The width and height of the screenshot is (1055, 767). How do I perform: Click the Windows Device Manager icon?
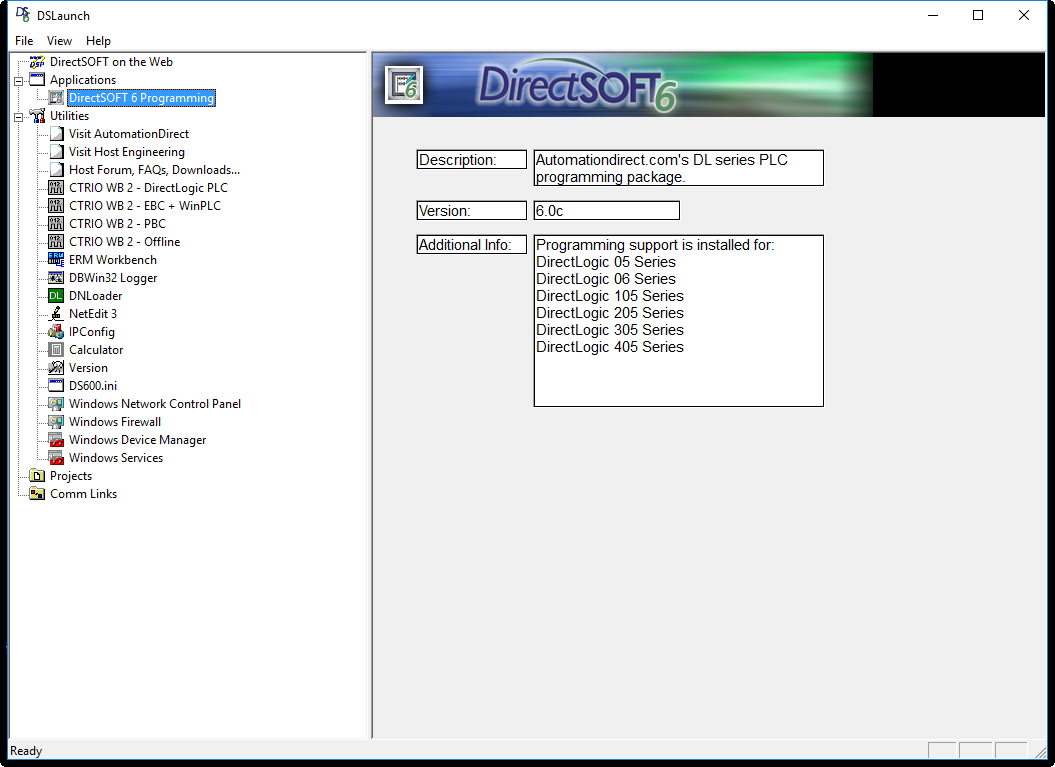click(57, 440)
